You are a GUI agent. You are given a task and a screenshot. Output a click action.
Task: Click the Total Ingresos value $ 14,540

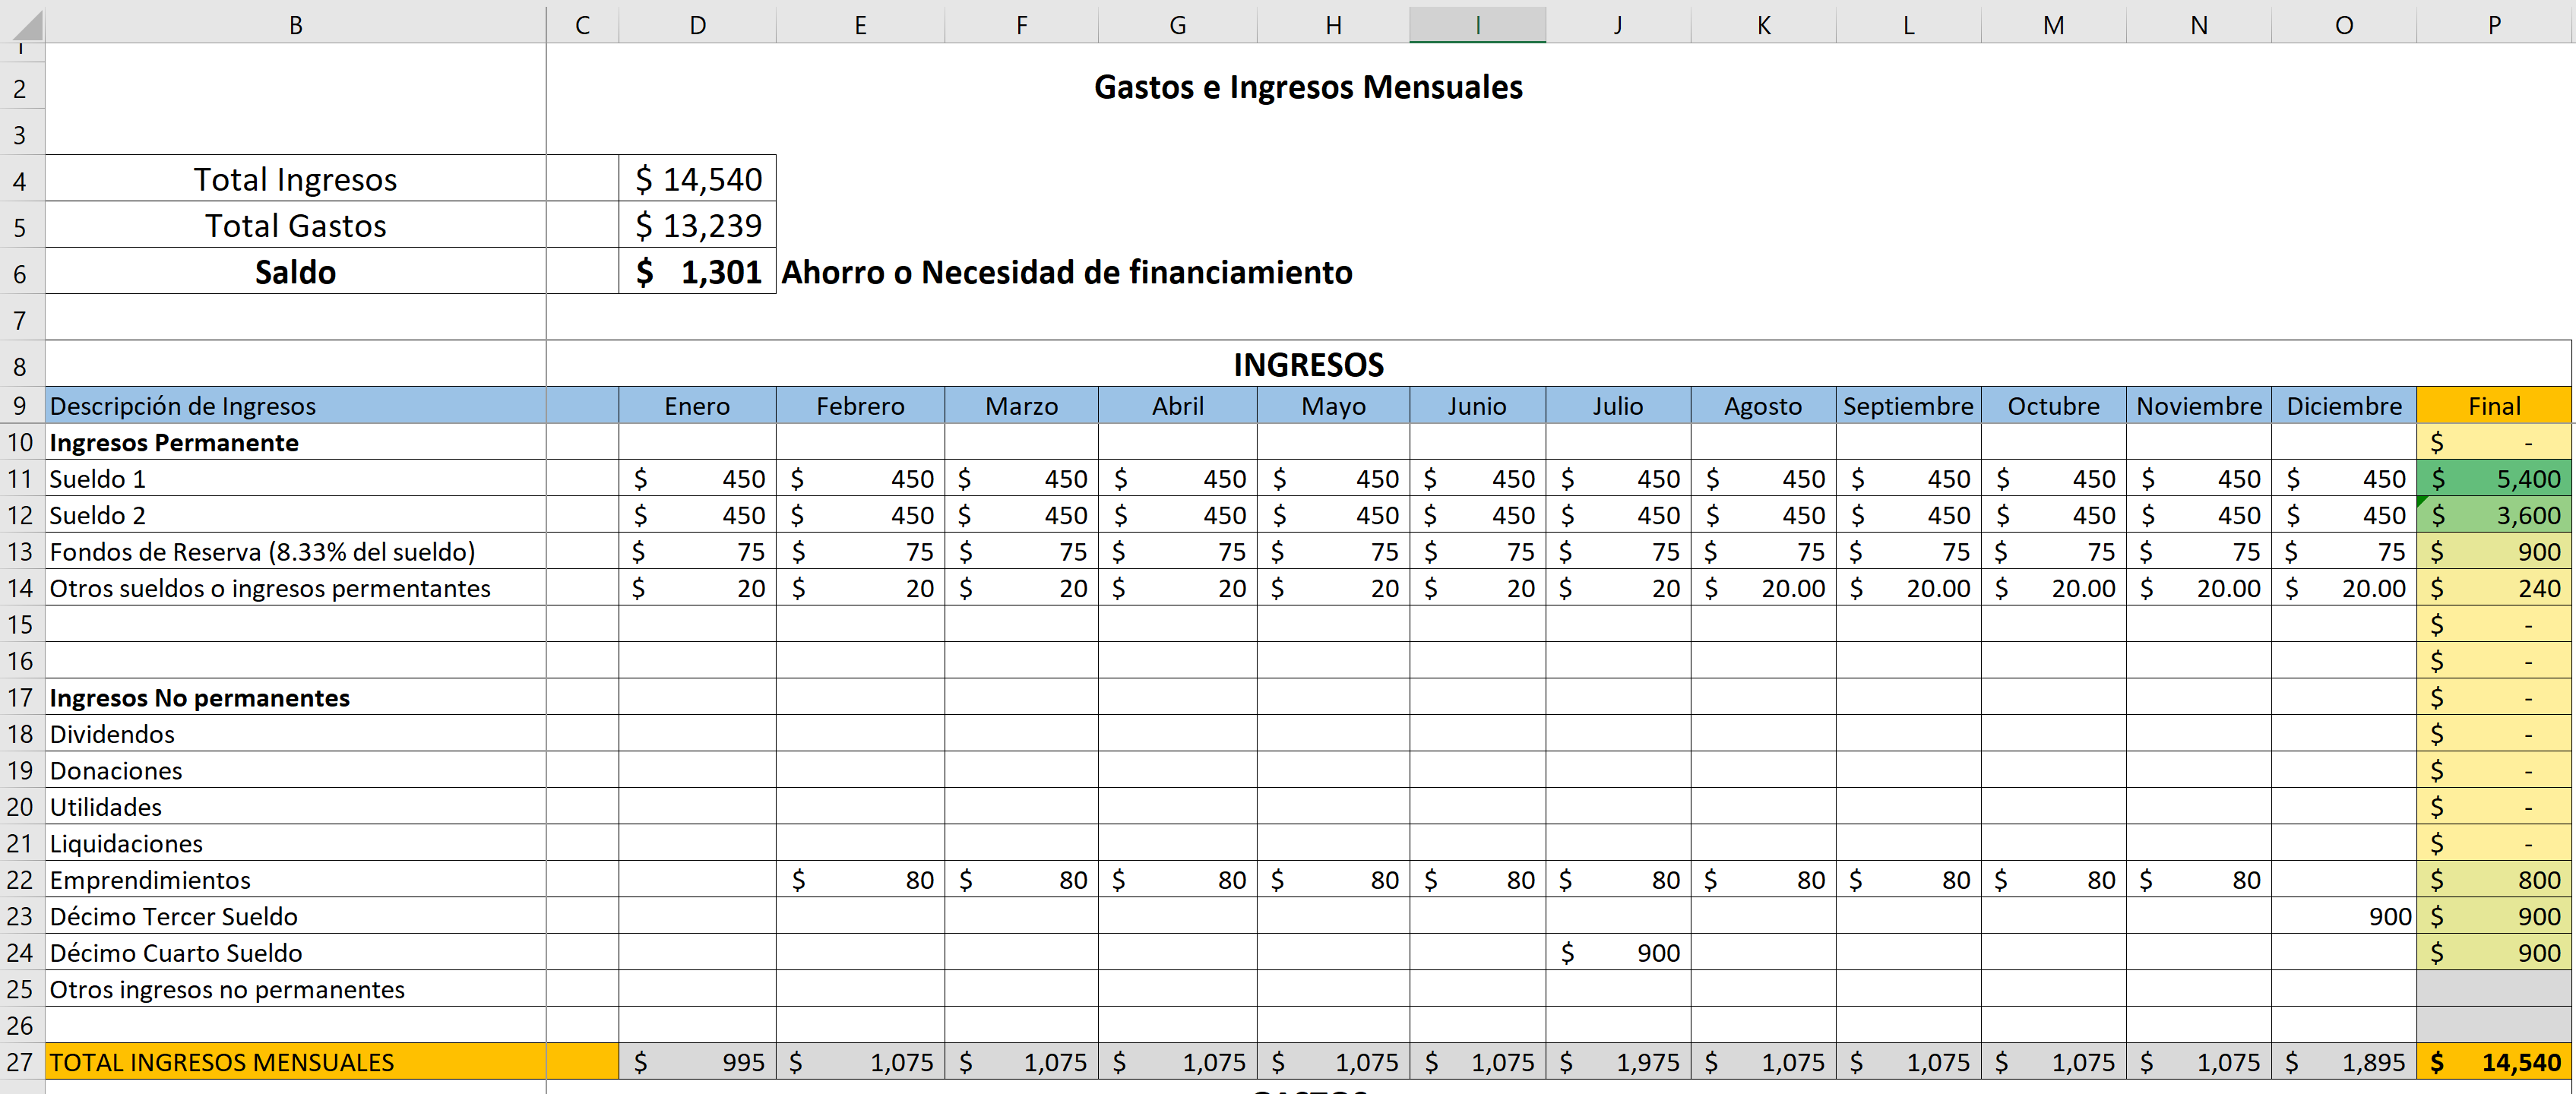(697, 179)
